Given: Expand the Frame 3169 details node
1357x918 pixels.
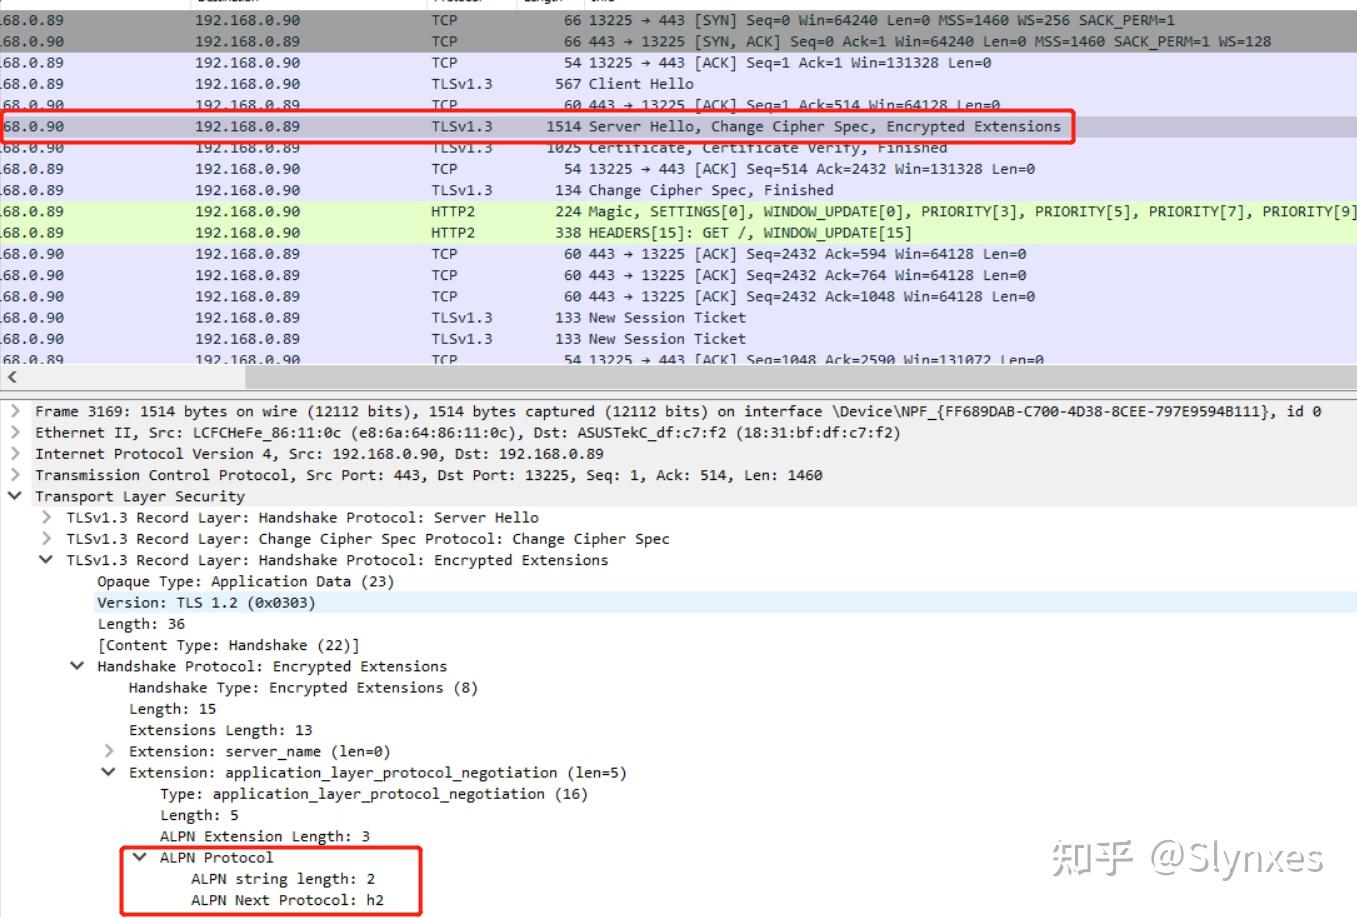Looking at the screenshot, I should tap(17, 411).
